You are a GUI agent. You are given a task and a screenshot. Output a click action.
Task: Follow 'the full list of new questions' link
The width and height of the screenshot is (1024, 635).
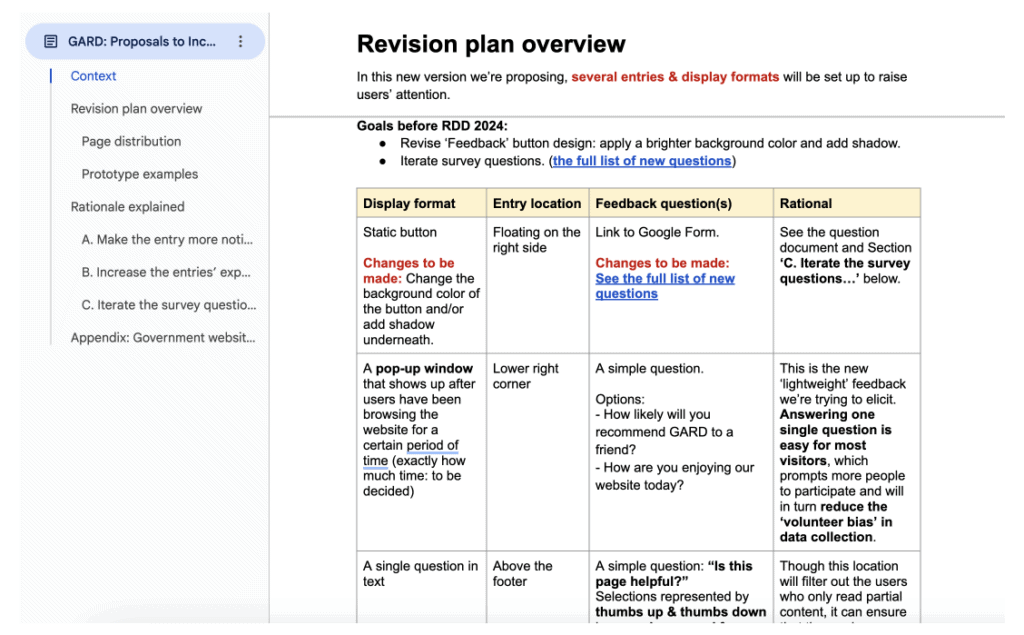pos(642,161)
